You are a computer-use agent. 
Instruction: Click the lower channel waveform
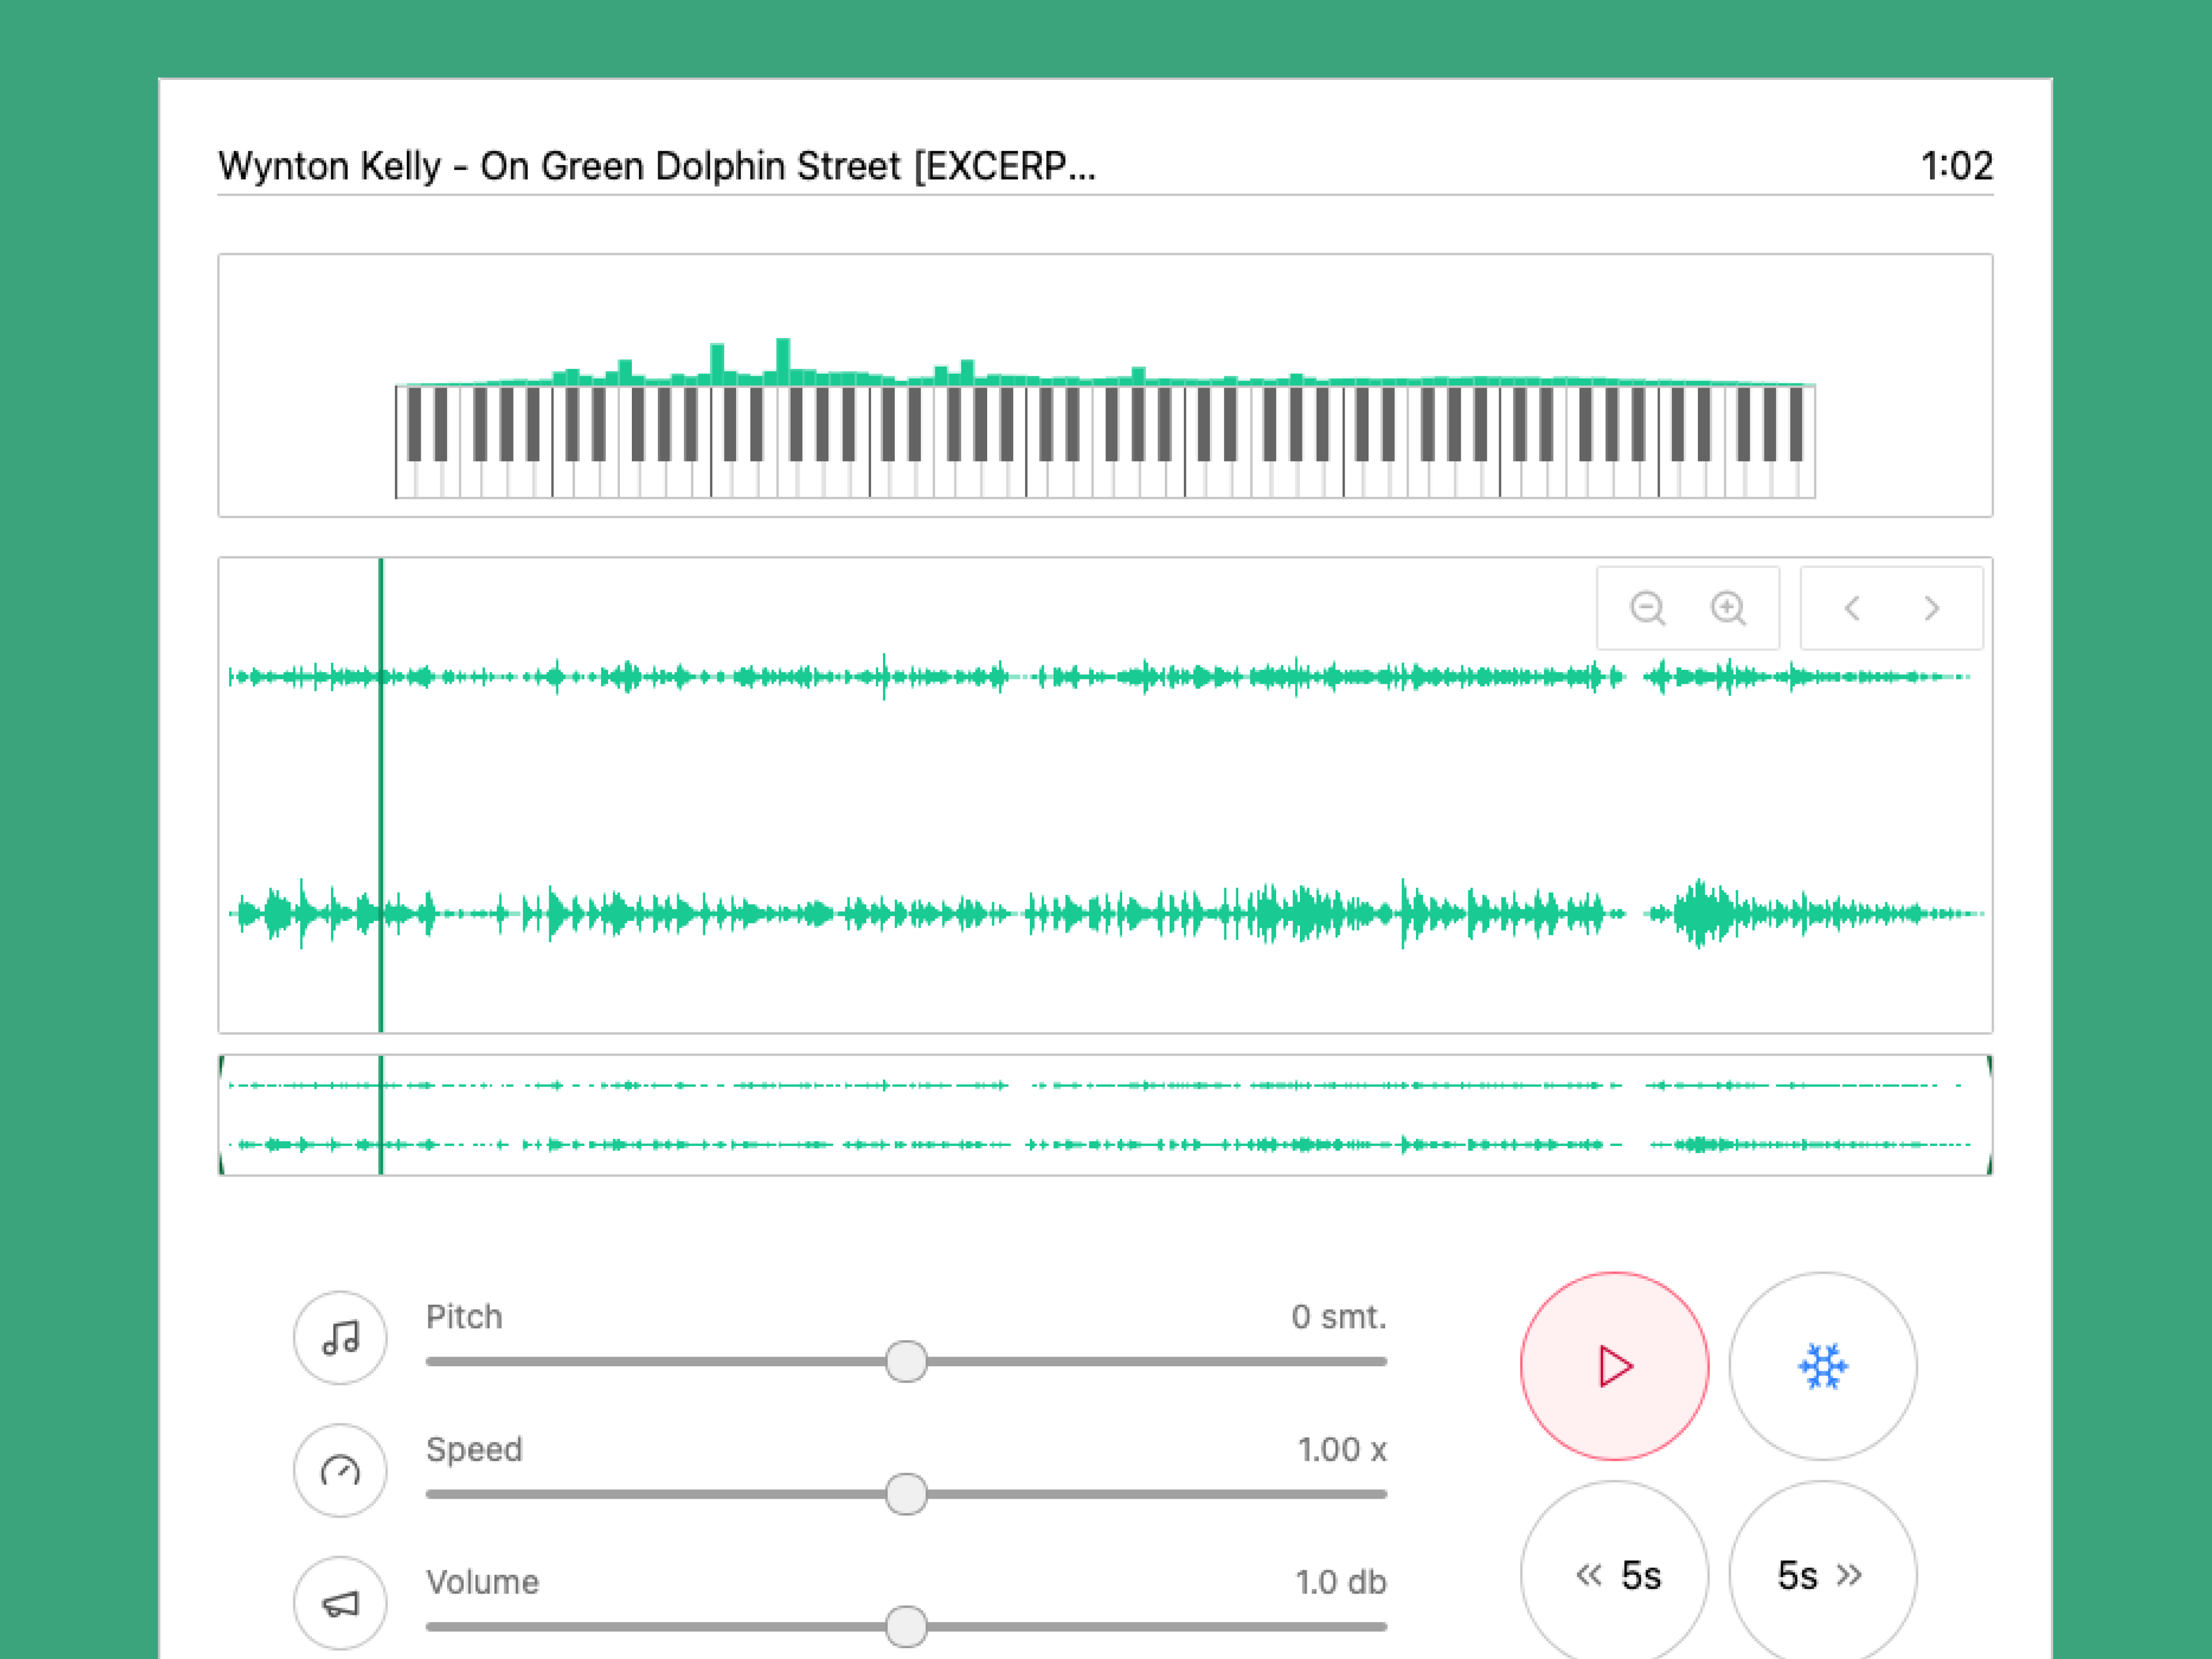[x=1100, y=913]
